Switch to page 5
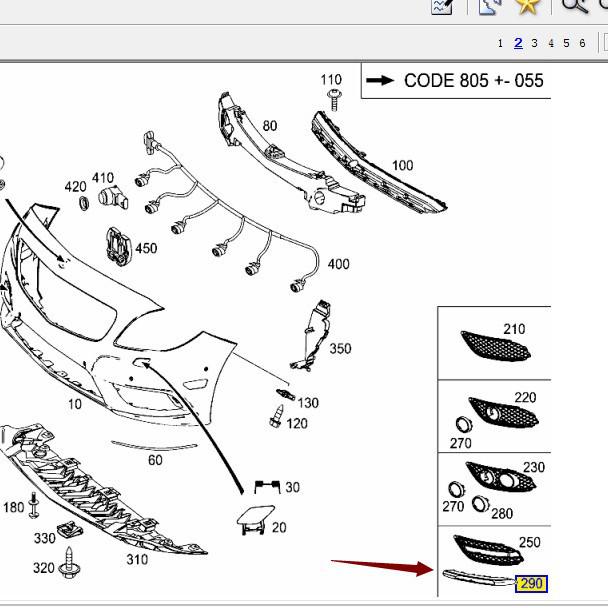This screenshot has width=608, height=608. coord(567,43)
